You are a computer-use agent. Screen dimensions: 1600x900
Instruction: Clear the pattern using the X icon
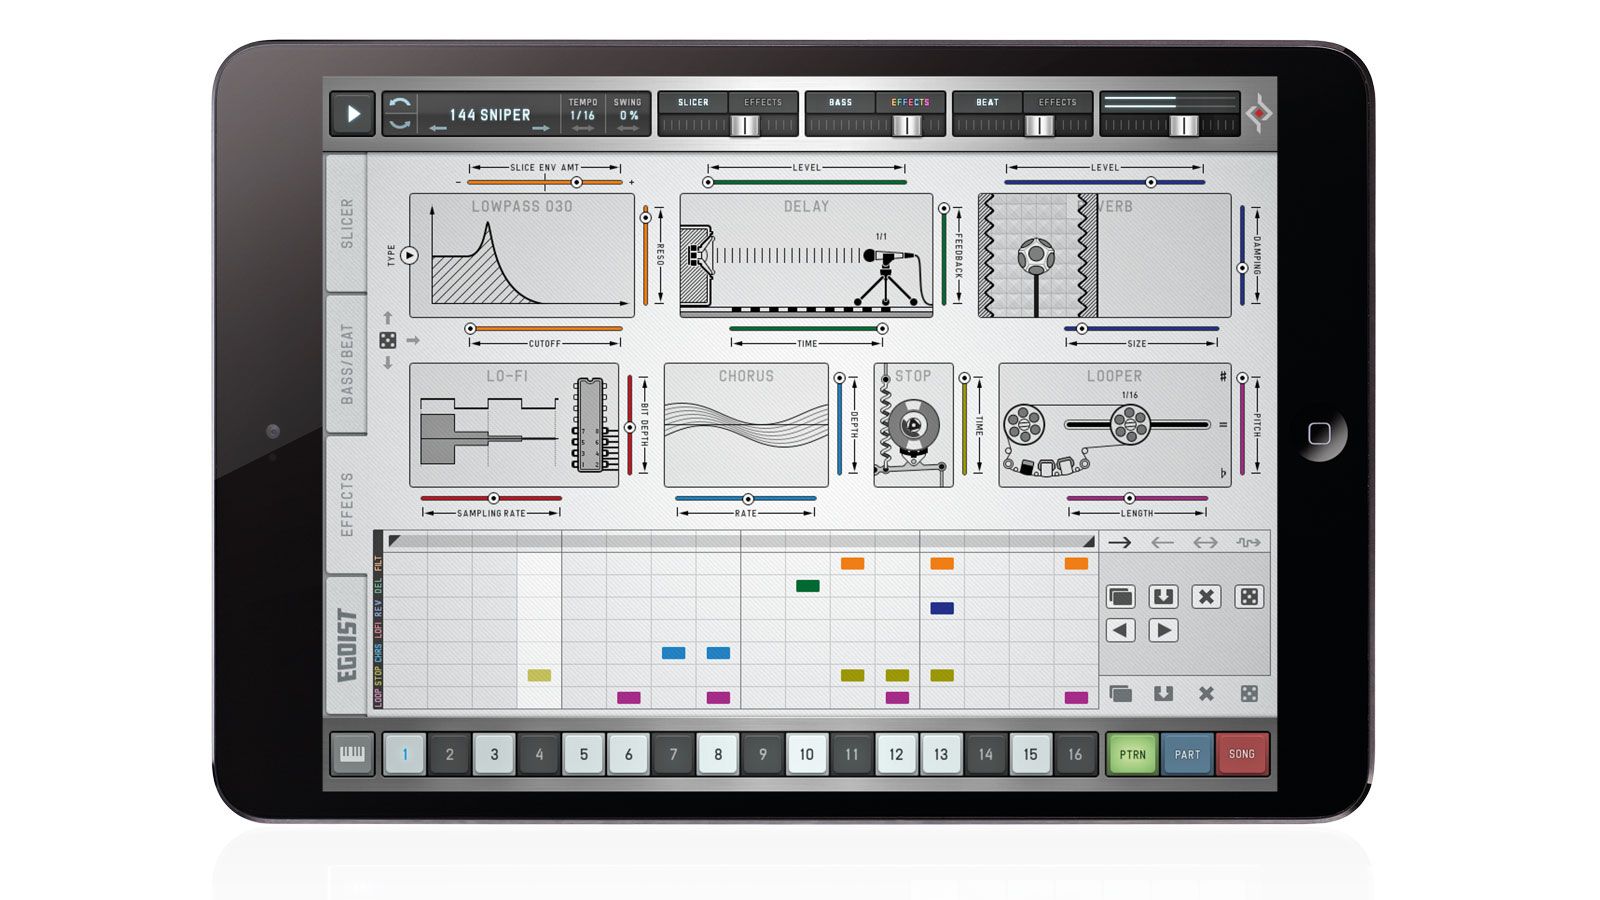coord(1206,598)
